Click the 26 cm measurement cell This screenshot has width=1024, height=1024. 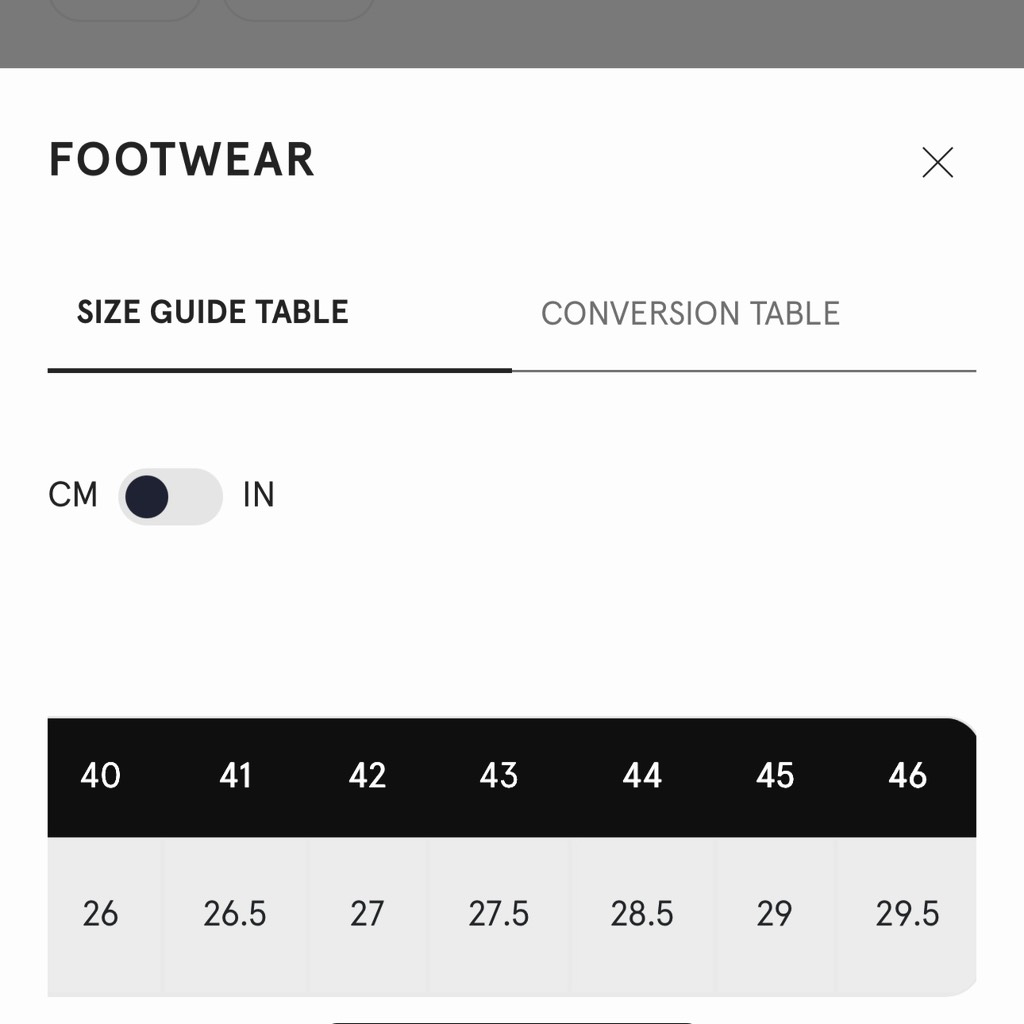tap(100, 914)
